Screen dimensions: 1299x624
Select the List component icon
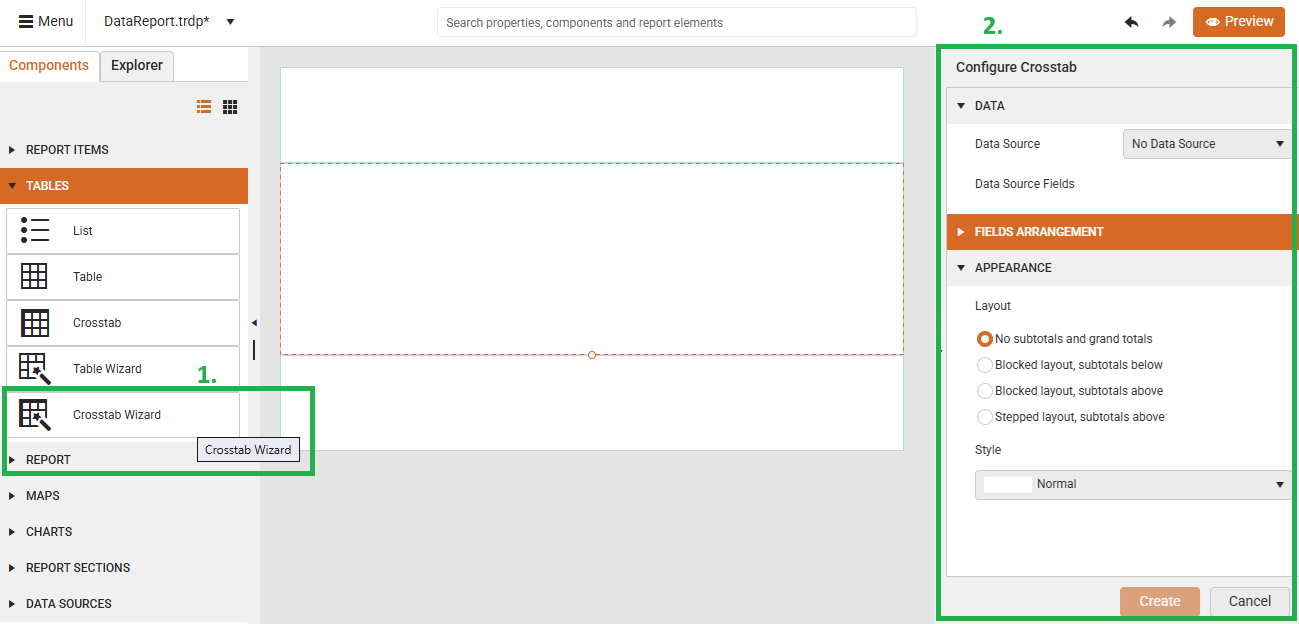pos(35,231)
